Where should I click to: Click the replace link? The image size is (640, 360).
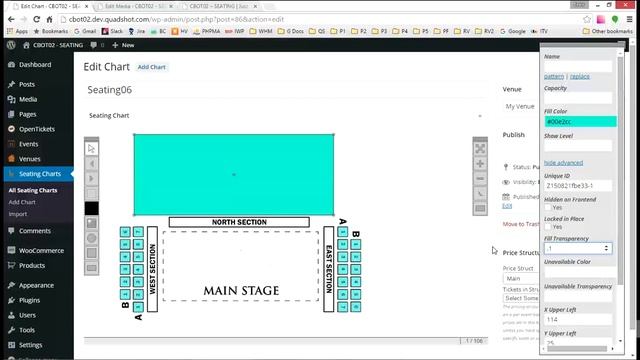click(x=580, y=76)
